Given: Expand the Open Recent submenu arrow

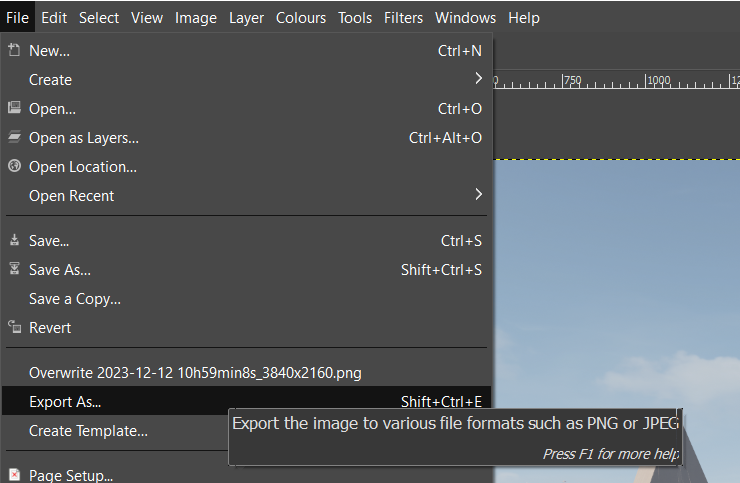Looking at the screenshot, I should click(479, 195).
